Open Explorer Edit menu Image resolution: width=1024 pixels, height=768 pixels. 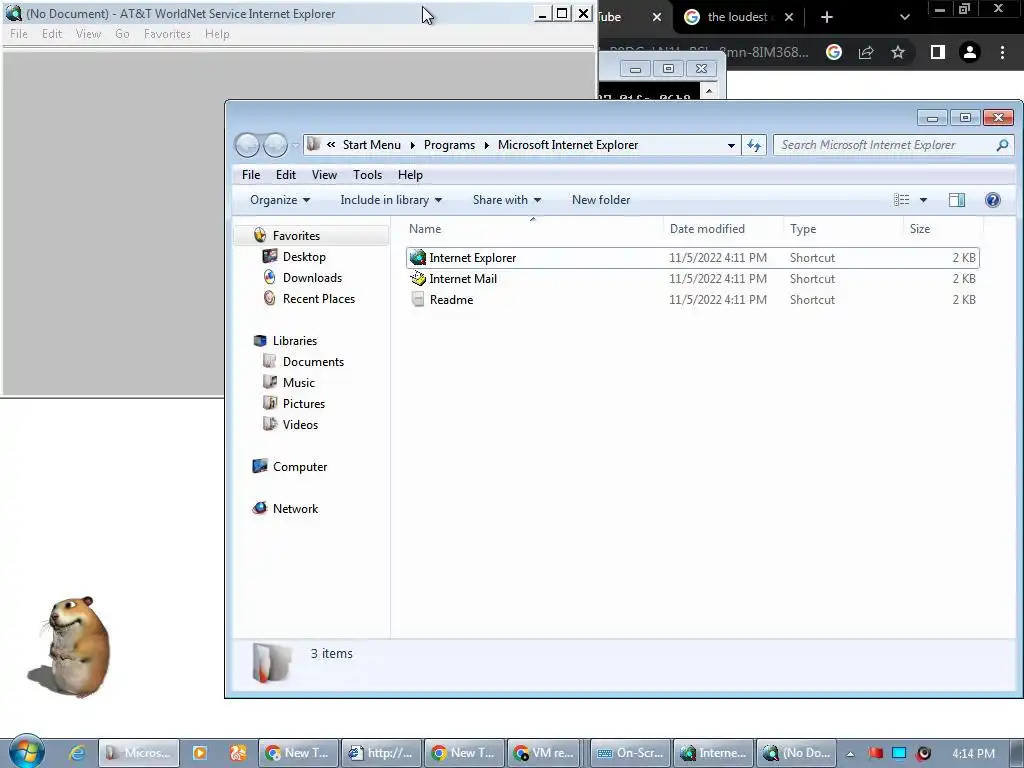(x=285, y=174)
